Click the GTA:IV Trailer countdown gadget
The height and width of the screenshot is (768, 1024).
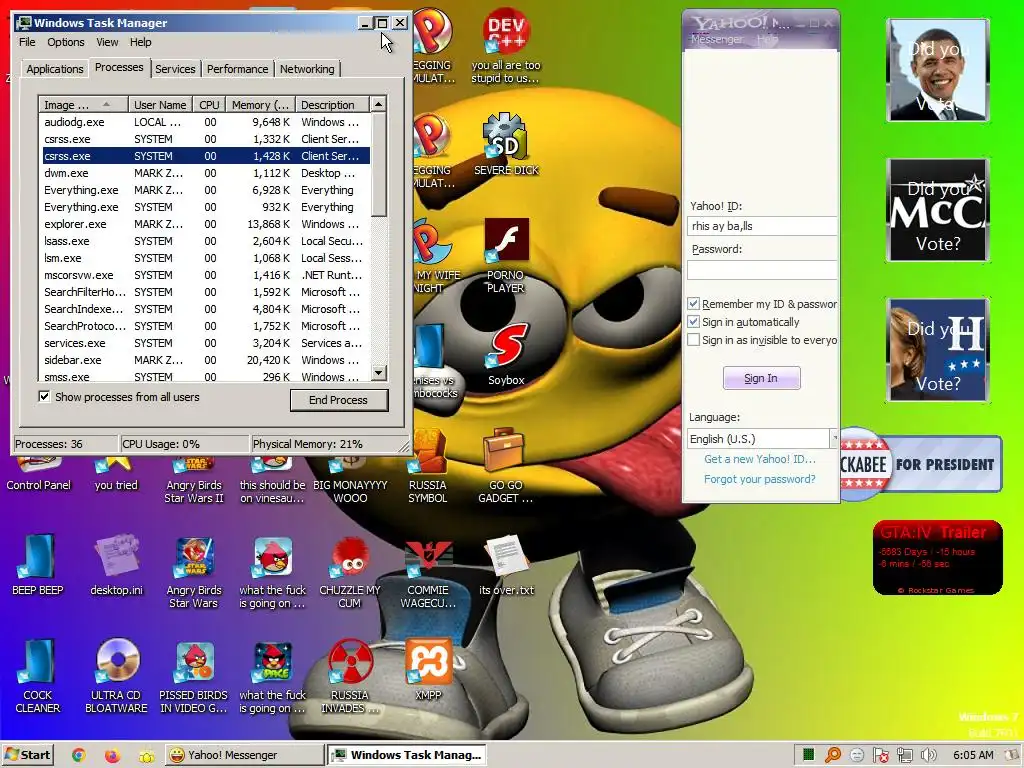tap(937, 558)
